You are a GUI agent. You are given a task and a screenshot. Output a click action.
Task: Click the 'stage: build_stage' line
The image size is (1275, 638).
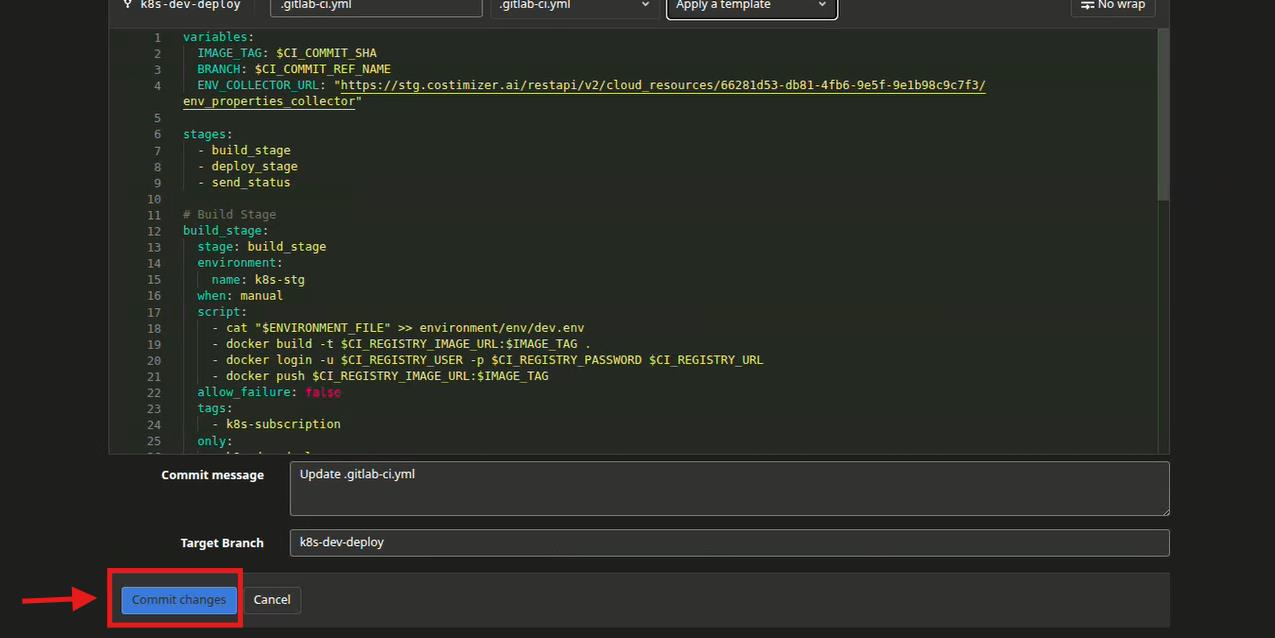click(x=262, y=247)
